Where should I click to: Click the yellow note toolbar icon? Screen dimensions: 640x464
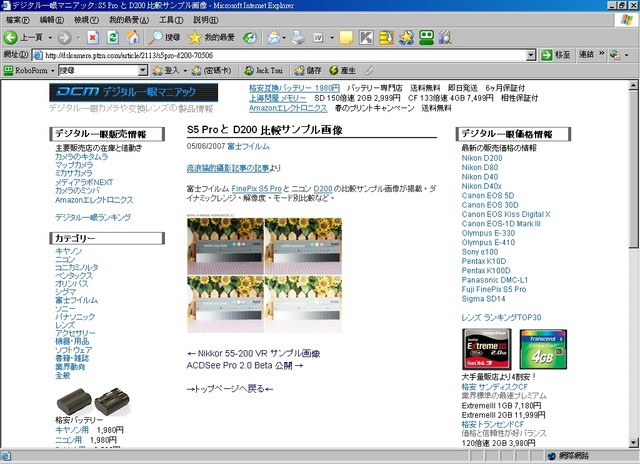click(346, 38)
